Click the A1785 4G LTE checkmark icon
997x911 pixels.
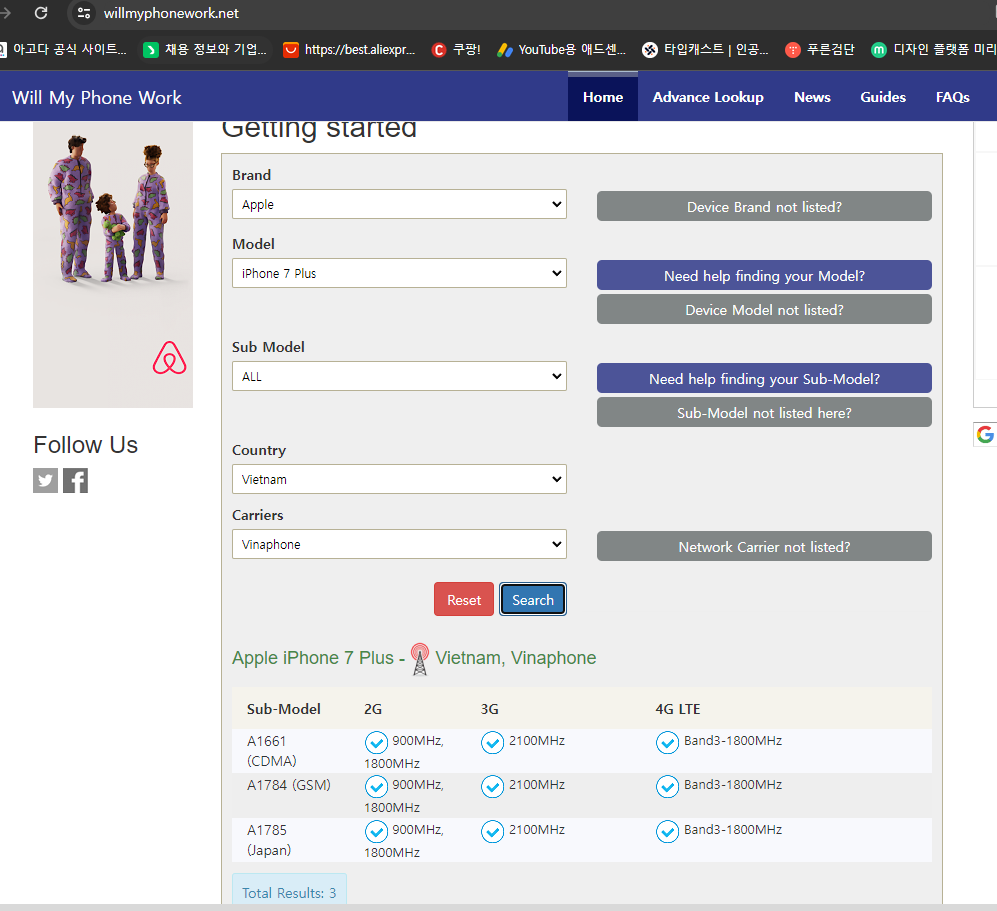pos(667,832)
